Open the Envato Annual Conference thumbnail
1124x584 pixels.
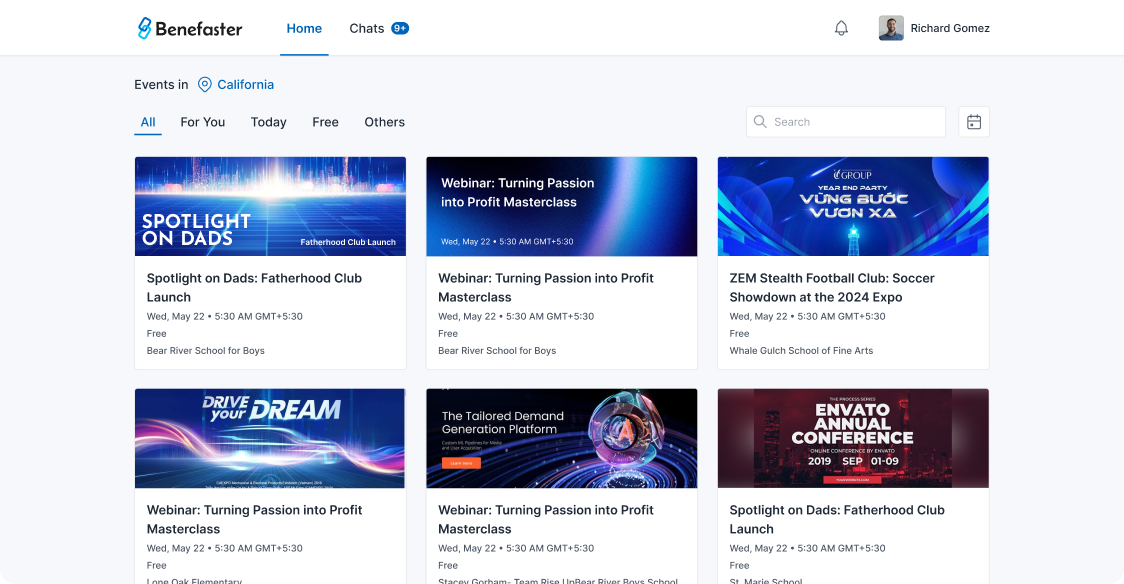coord(853,438)
